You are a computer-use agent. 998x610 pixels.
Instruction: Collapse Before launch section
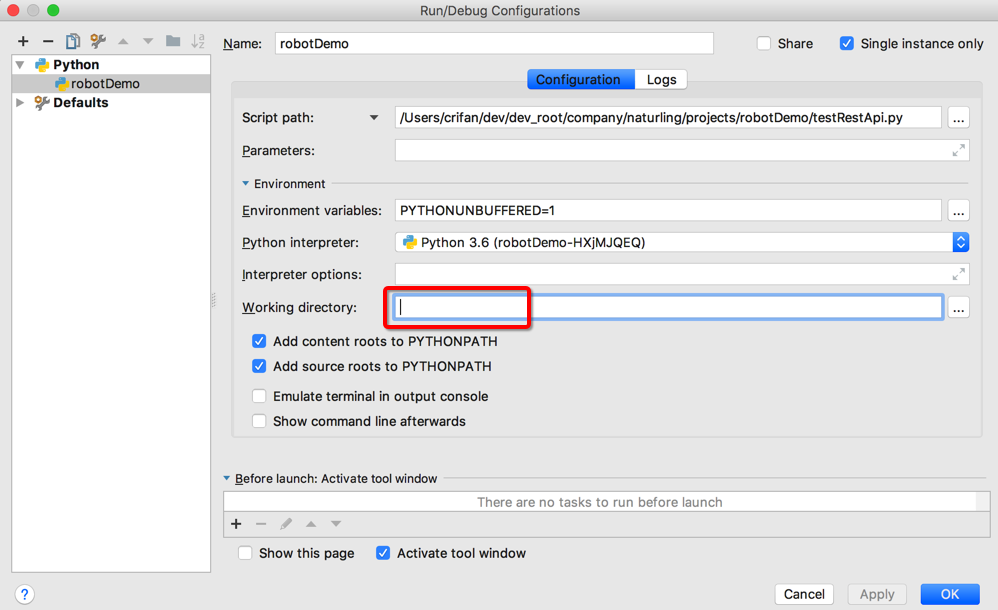[x=227, y=478]
